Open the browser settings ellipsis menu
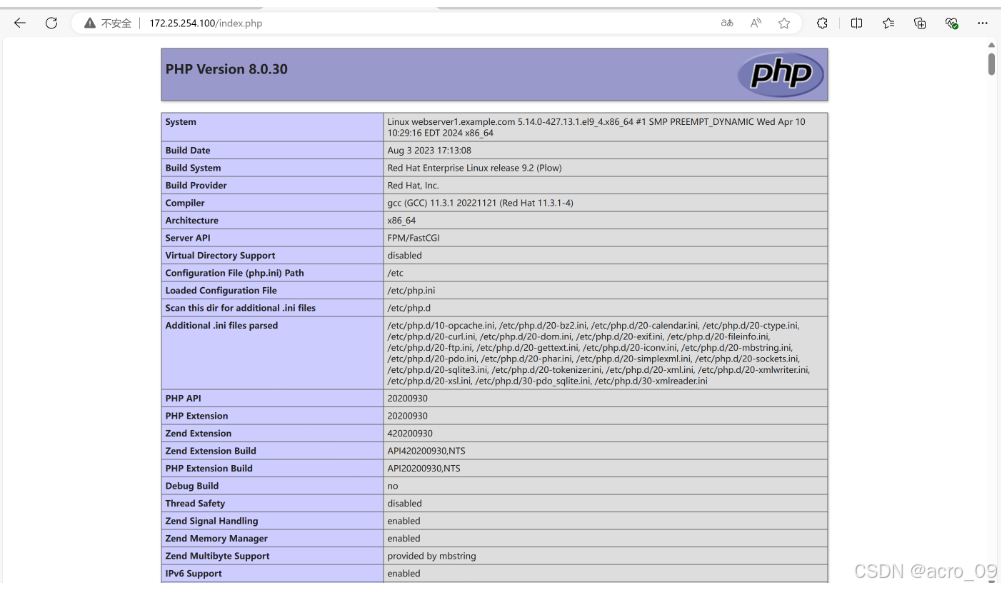1001x589 pixels. pos(982,23)
